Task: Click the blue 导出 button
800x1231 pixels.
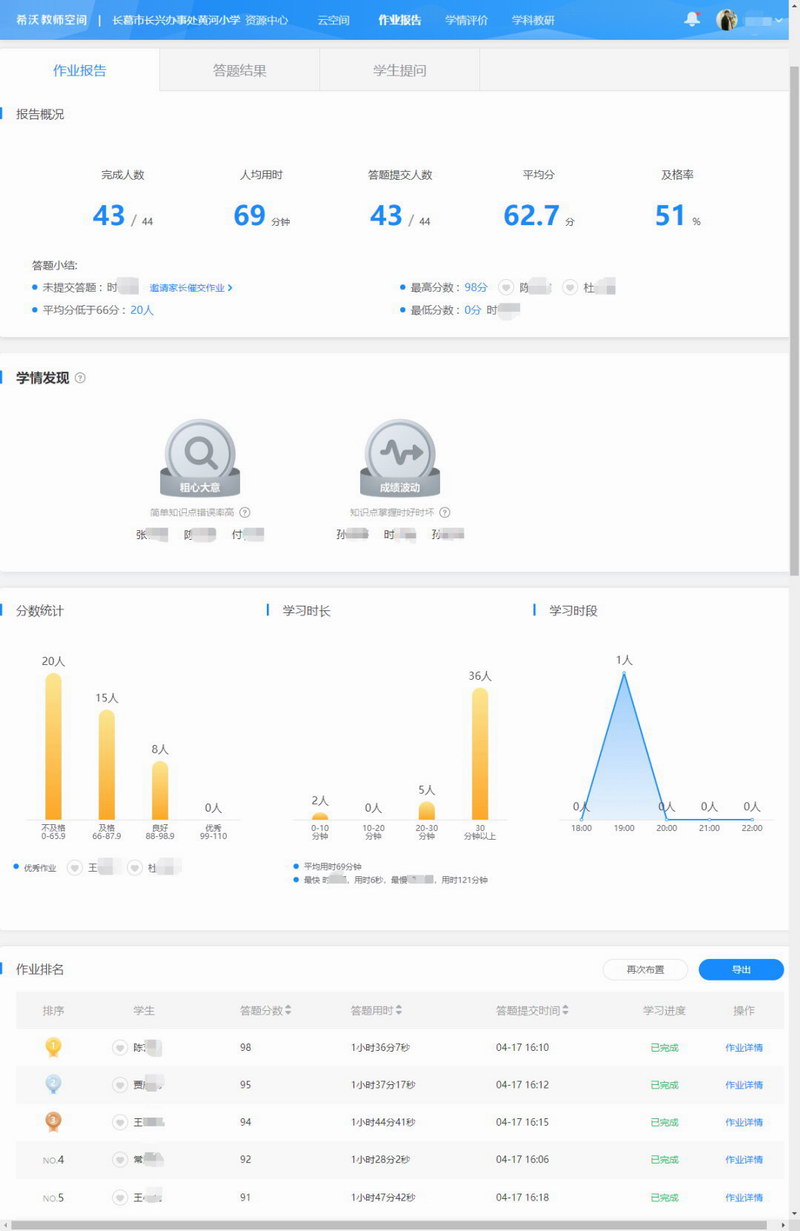Action: click(x=740, y=969)
